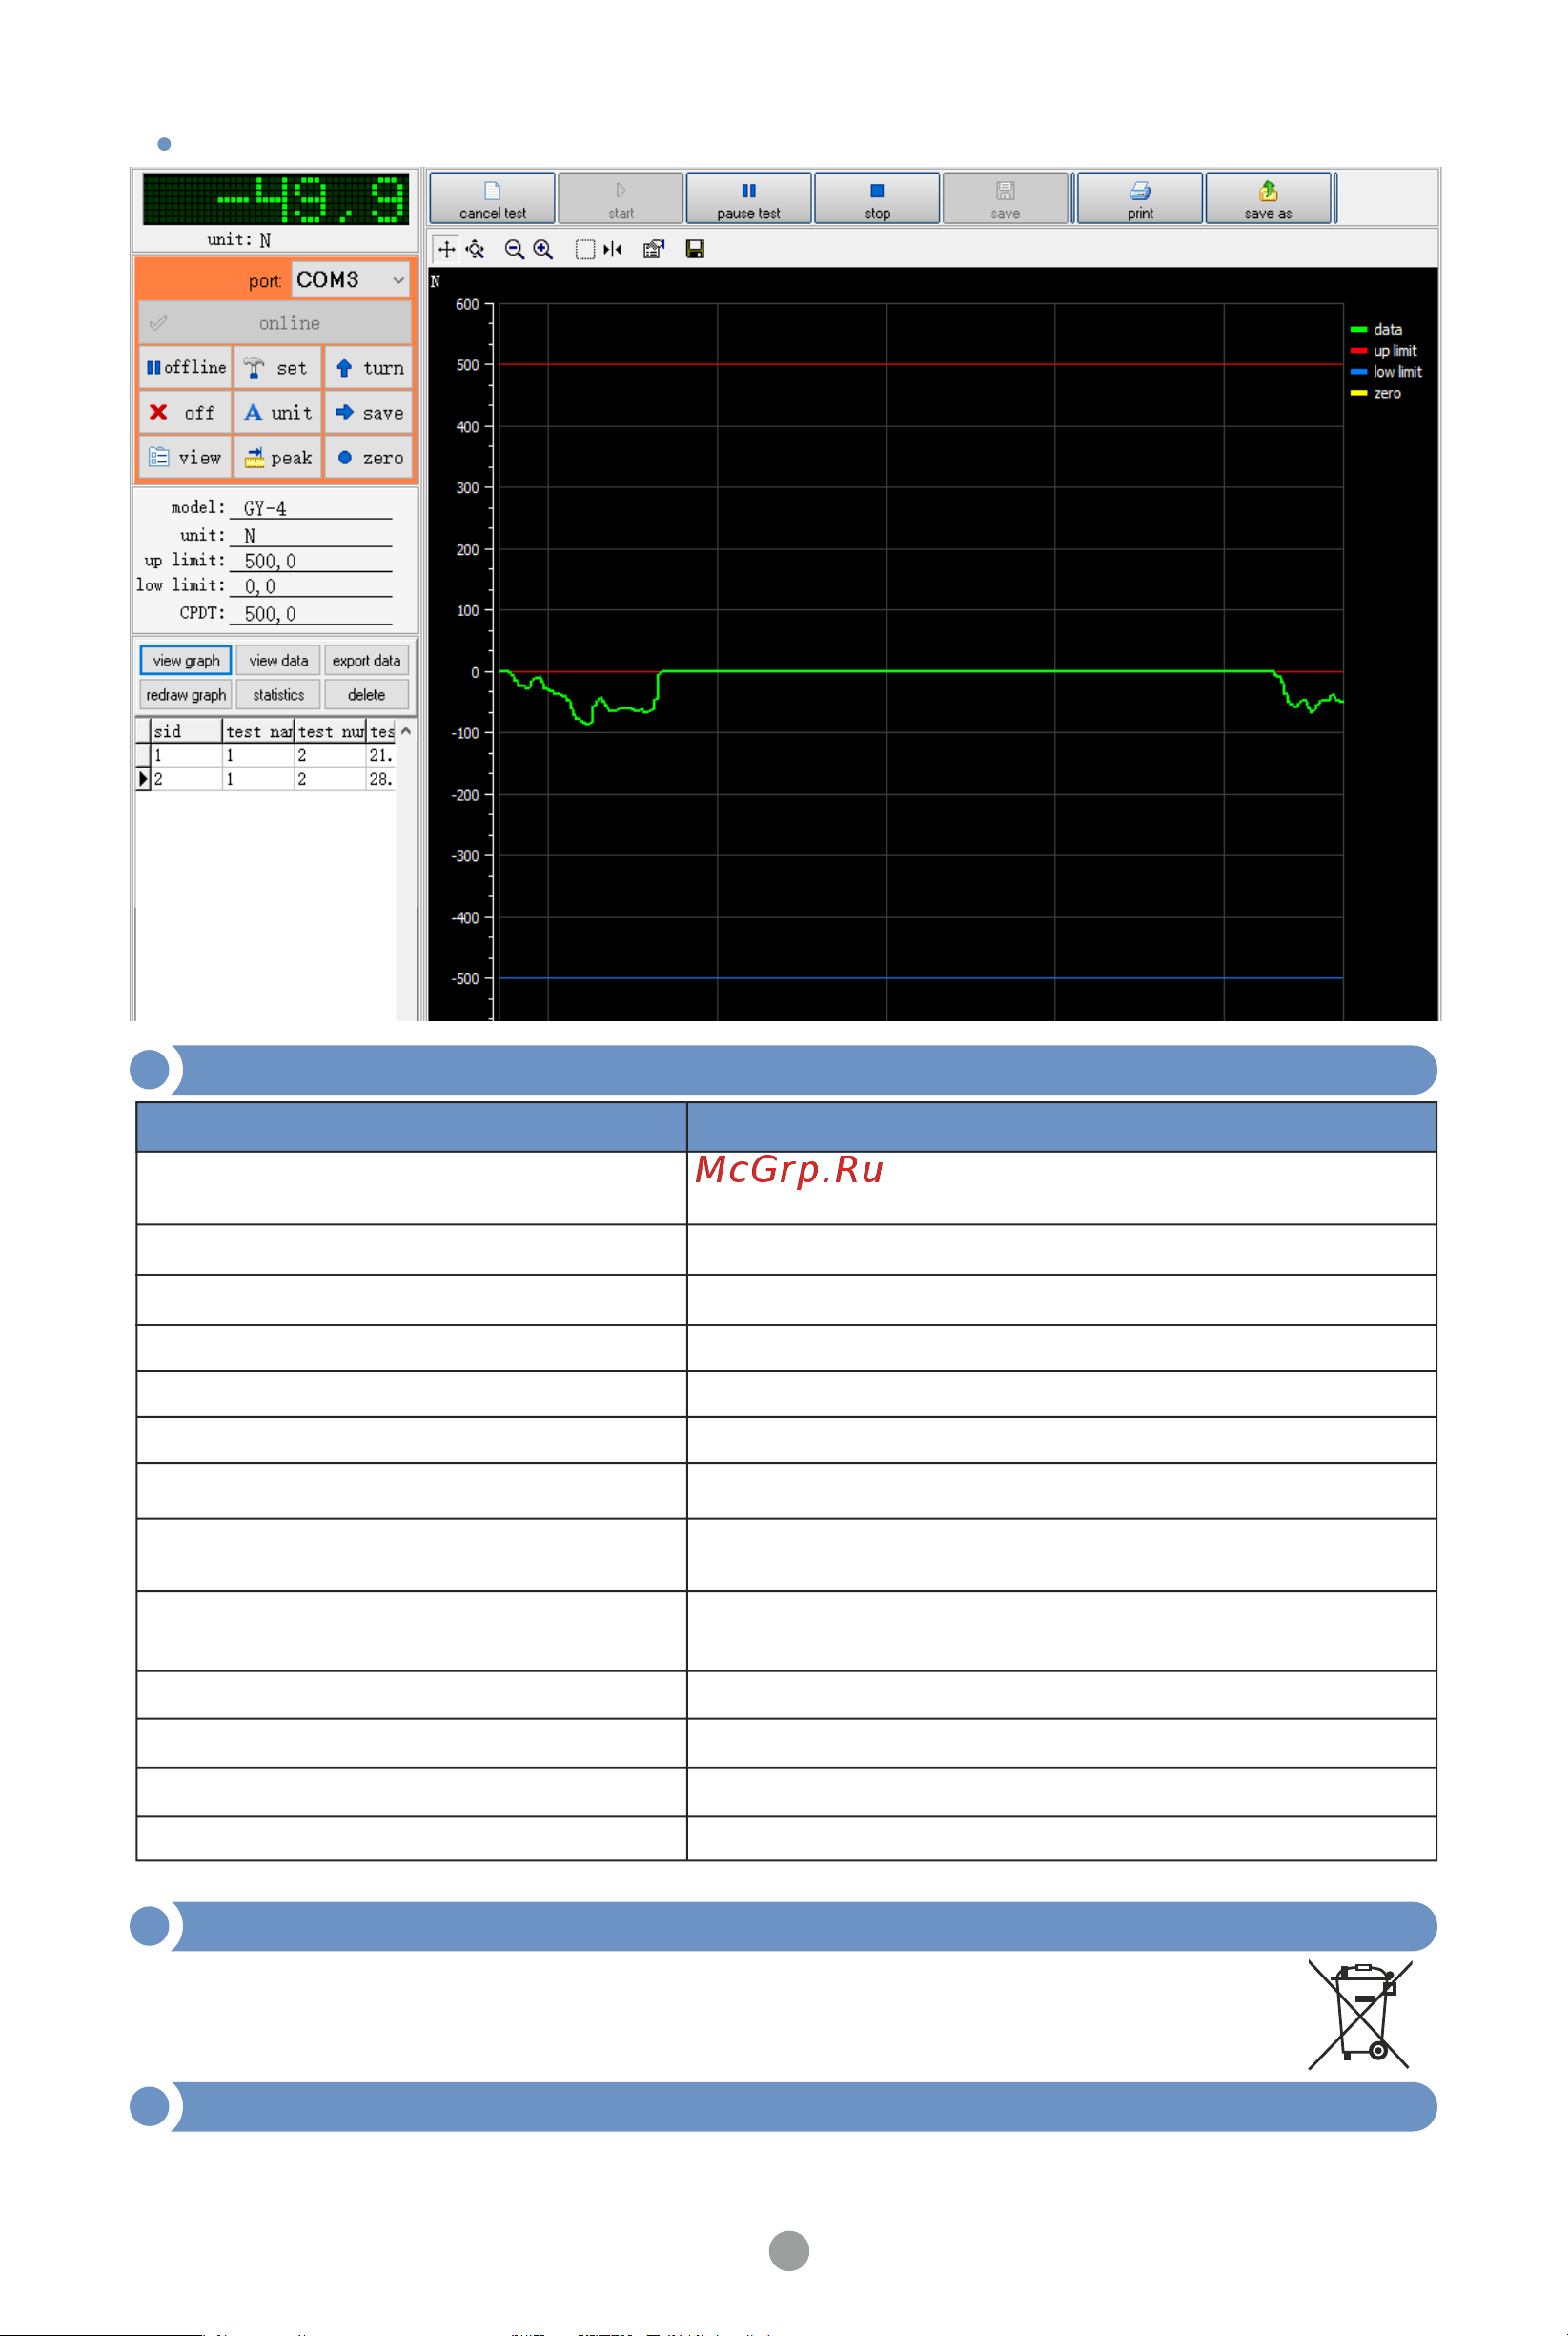1568x2336 pixels.
Task: Select the axis zoom chart tool
Action: [x=475, y=249]
